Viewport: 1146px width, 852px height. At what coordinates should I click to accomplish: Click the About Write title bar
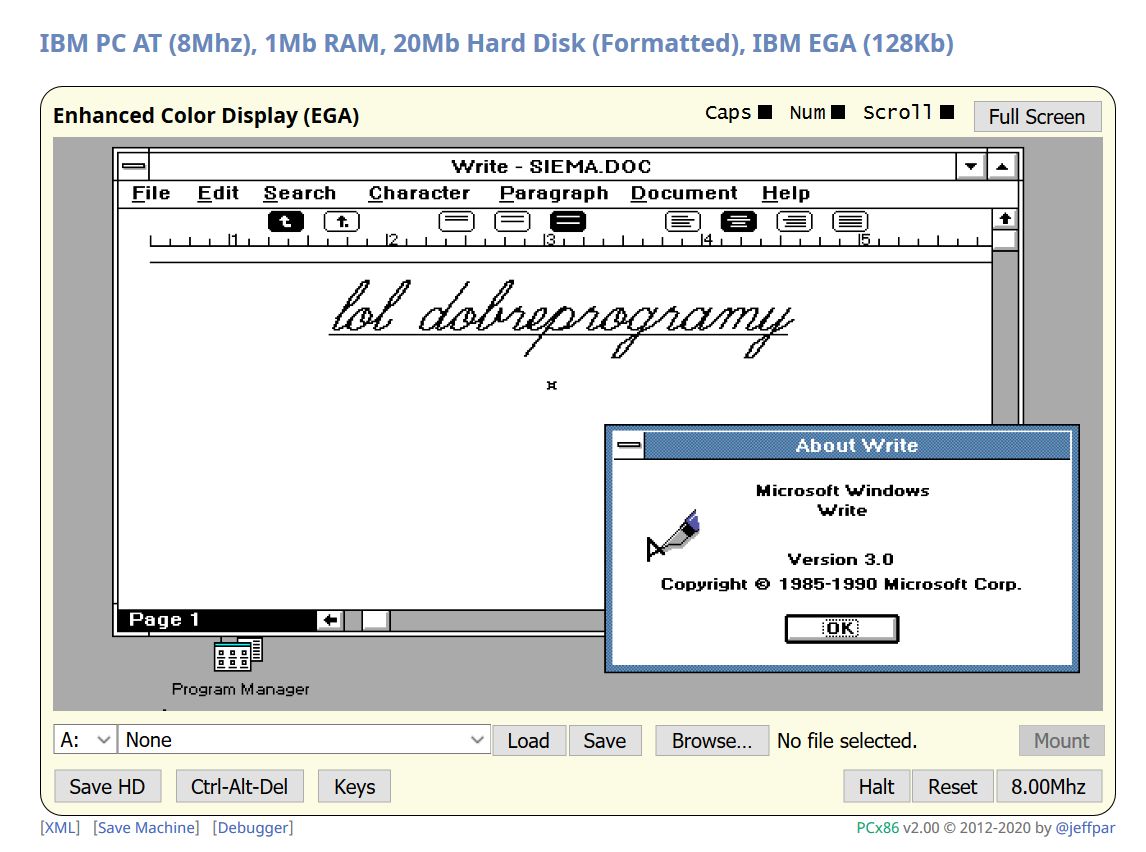click(x=857, y=445)
